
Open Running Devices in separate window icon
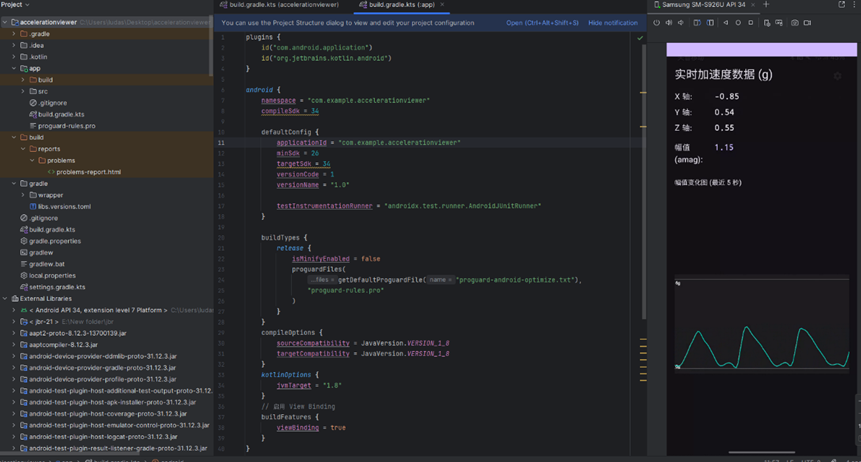coord(841,4)
